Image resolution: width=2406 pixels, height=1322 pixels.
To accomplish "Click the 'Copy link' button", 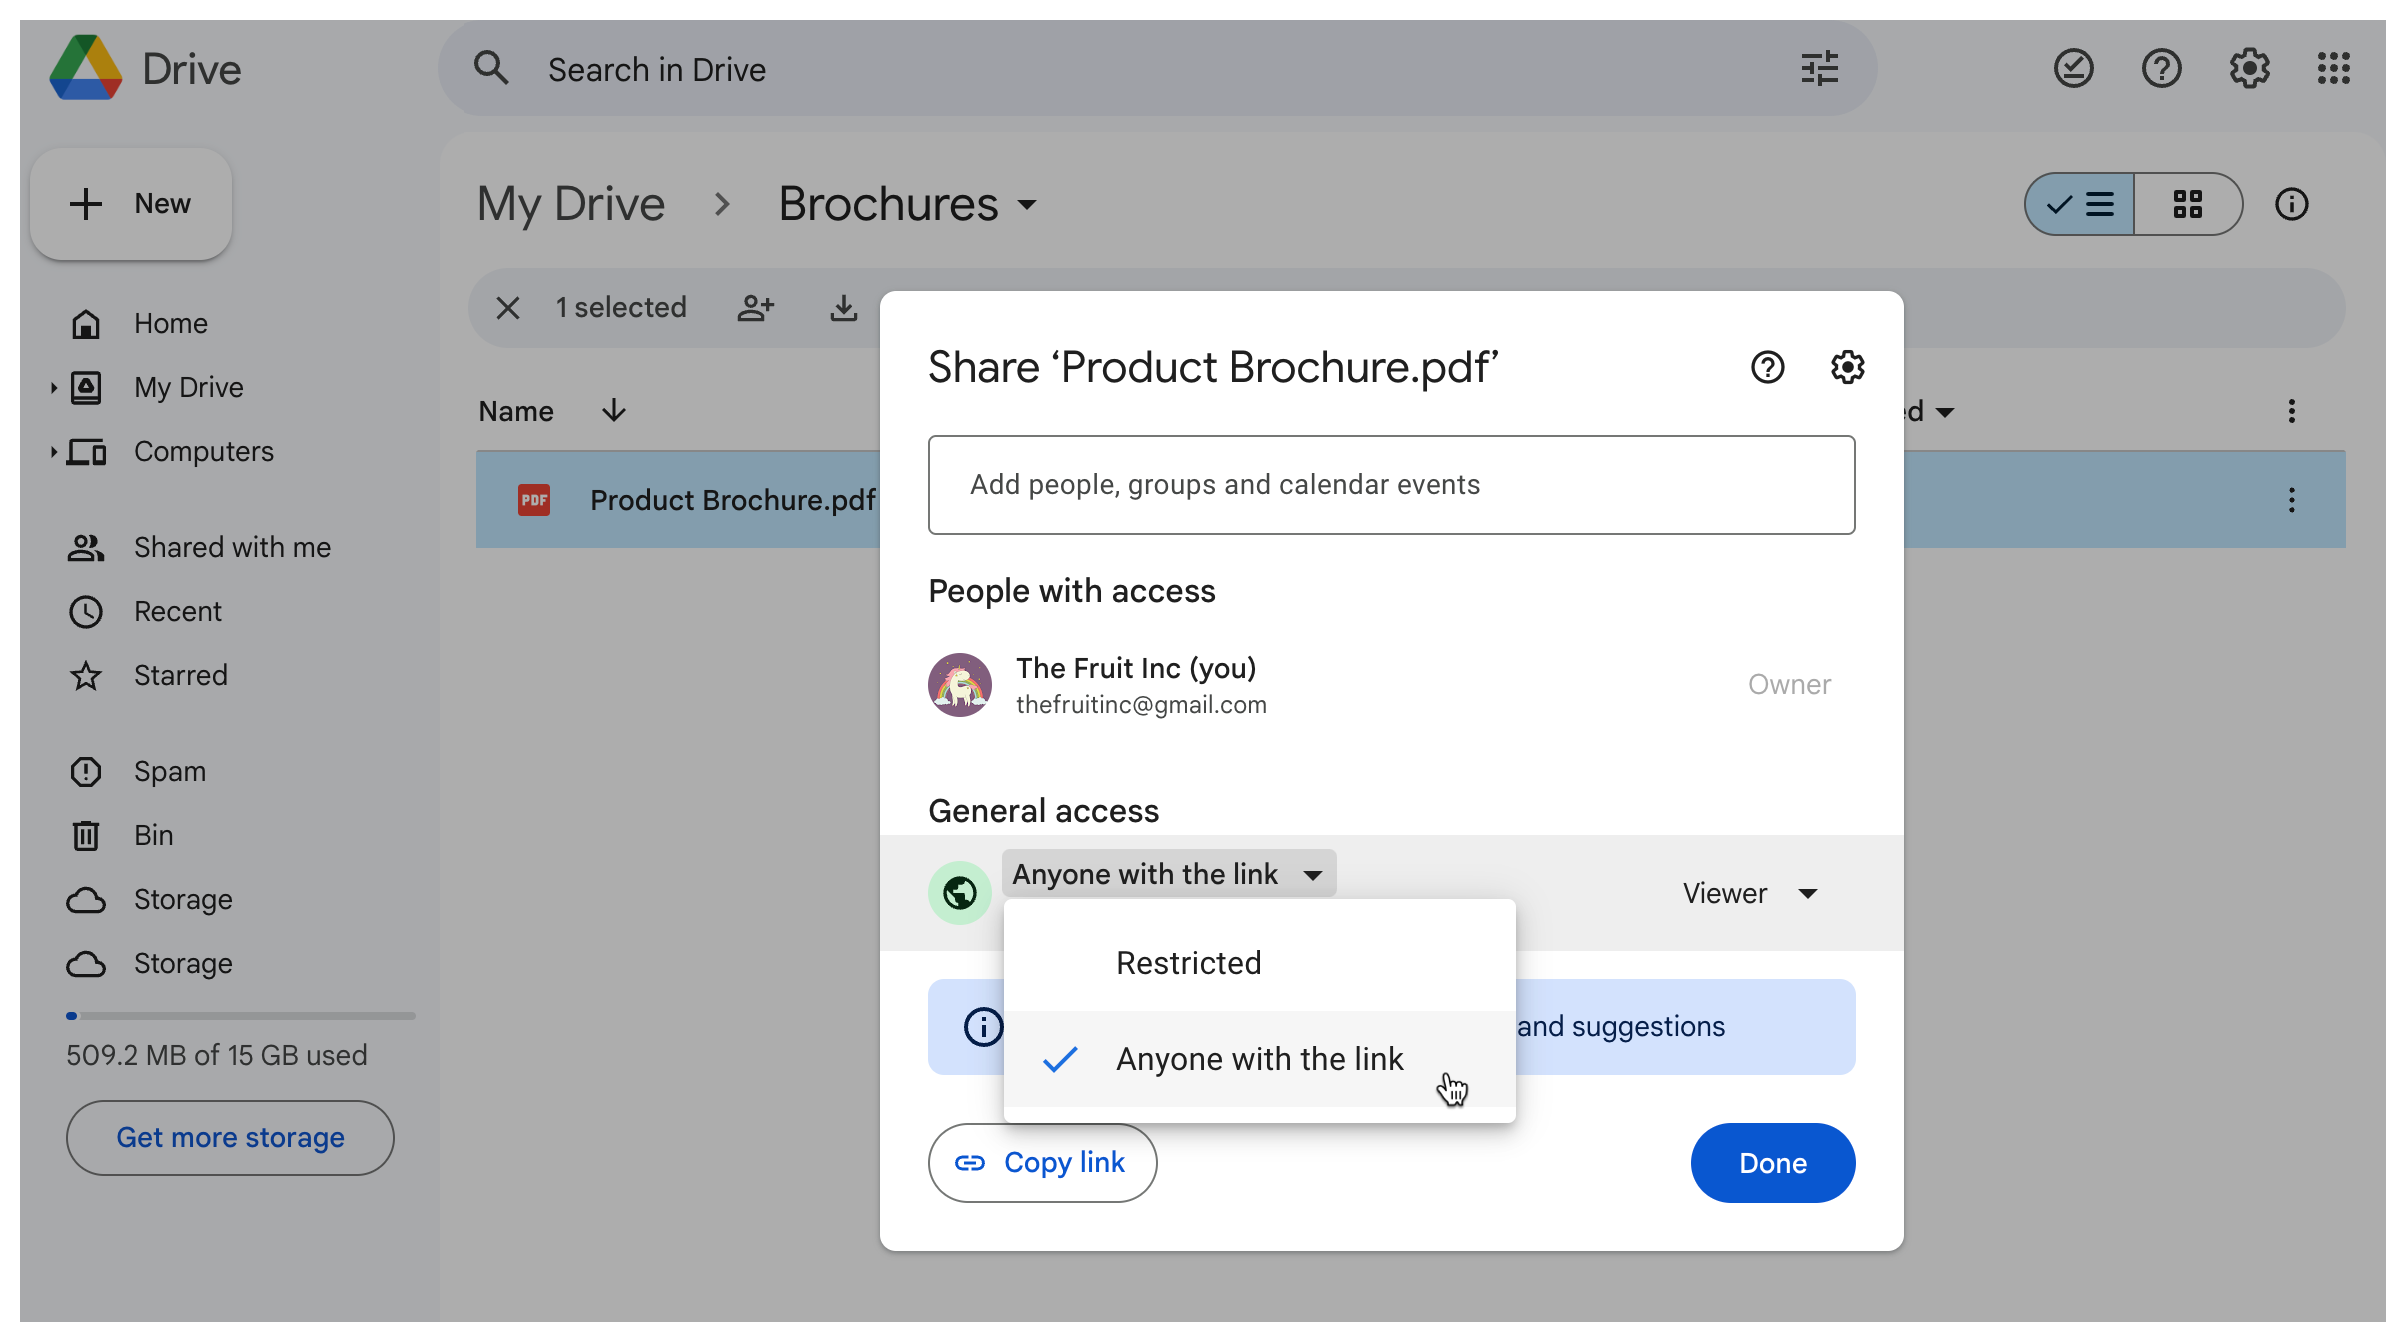I will click(1042, 1162).
